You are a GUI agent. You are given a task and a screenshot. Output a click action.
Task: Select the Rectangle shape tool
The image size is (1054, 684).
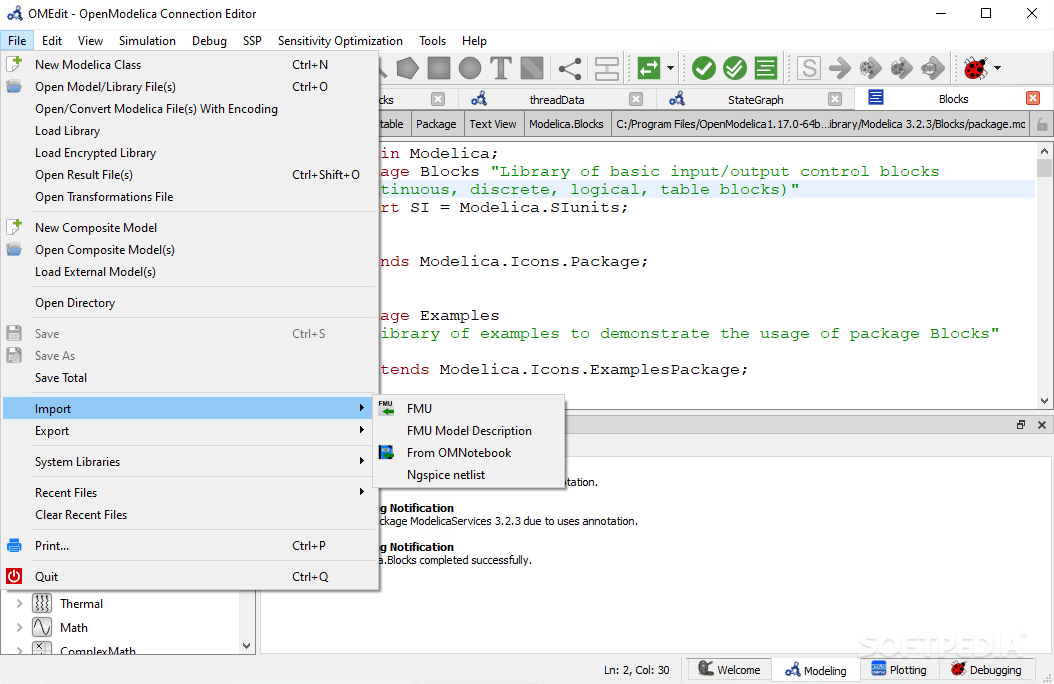438,68
